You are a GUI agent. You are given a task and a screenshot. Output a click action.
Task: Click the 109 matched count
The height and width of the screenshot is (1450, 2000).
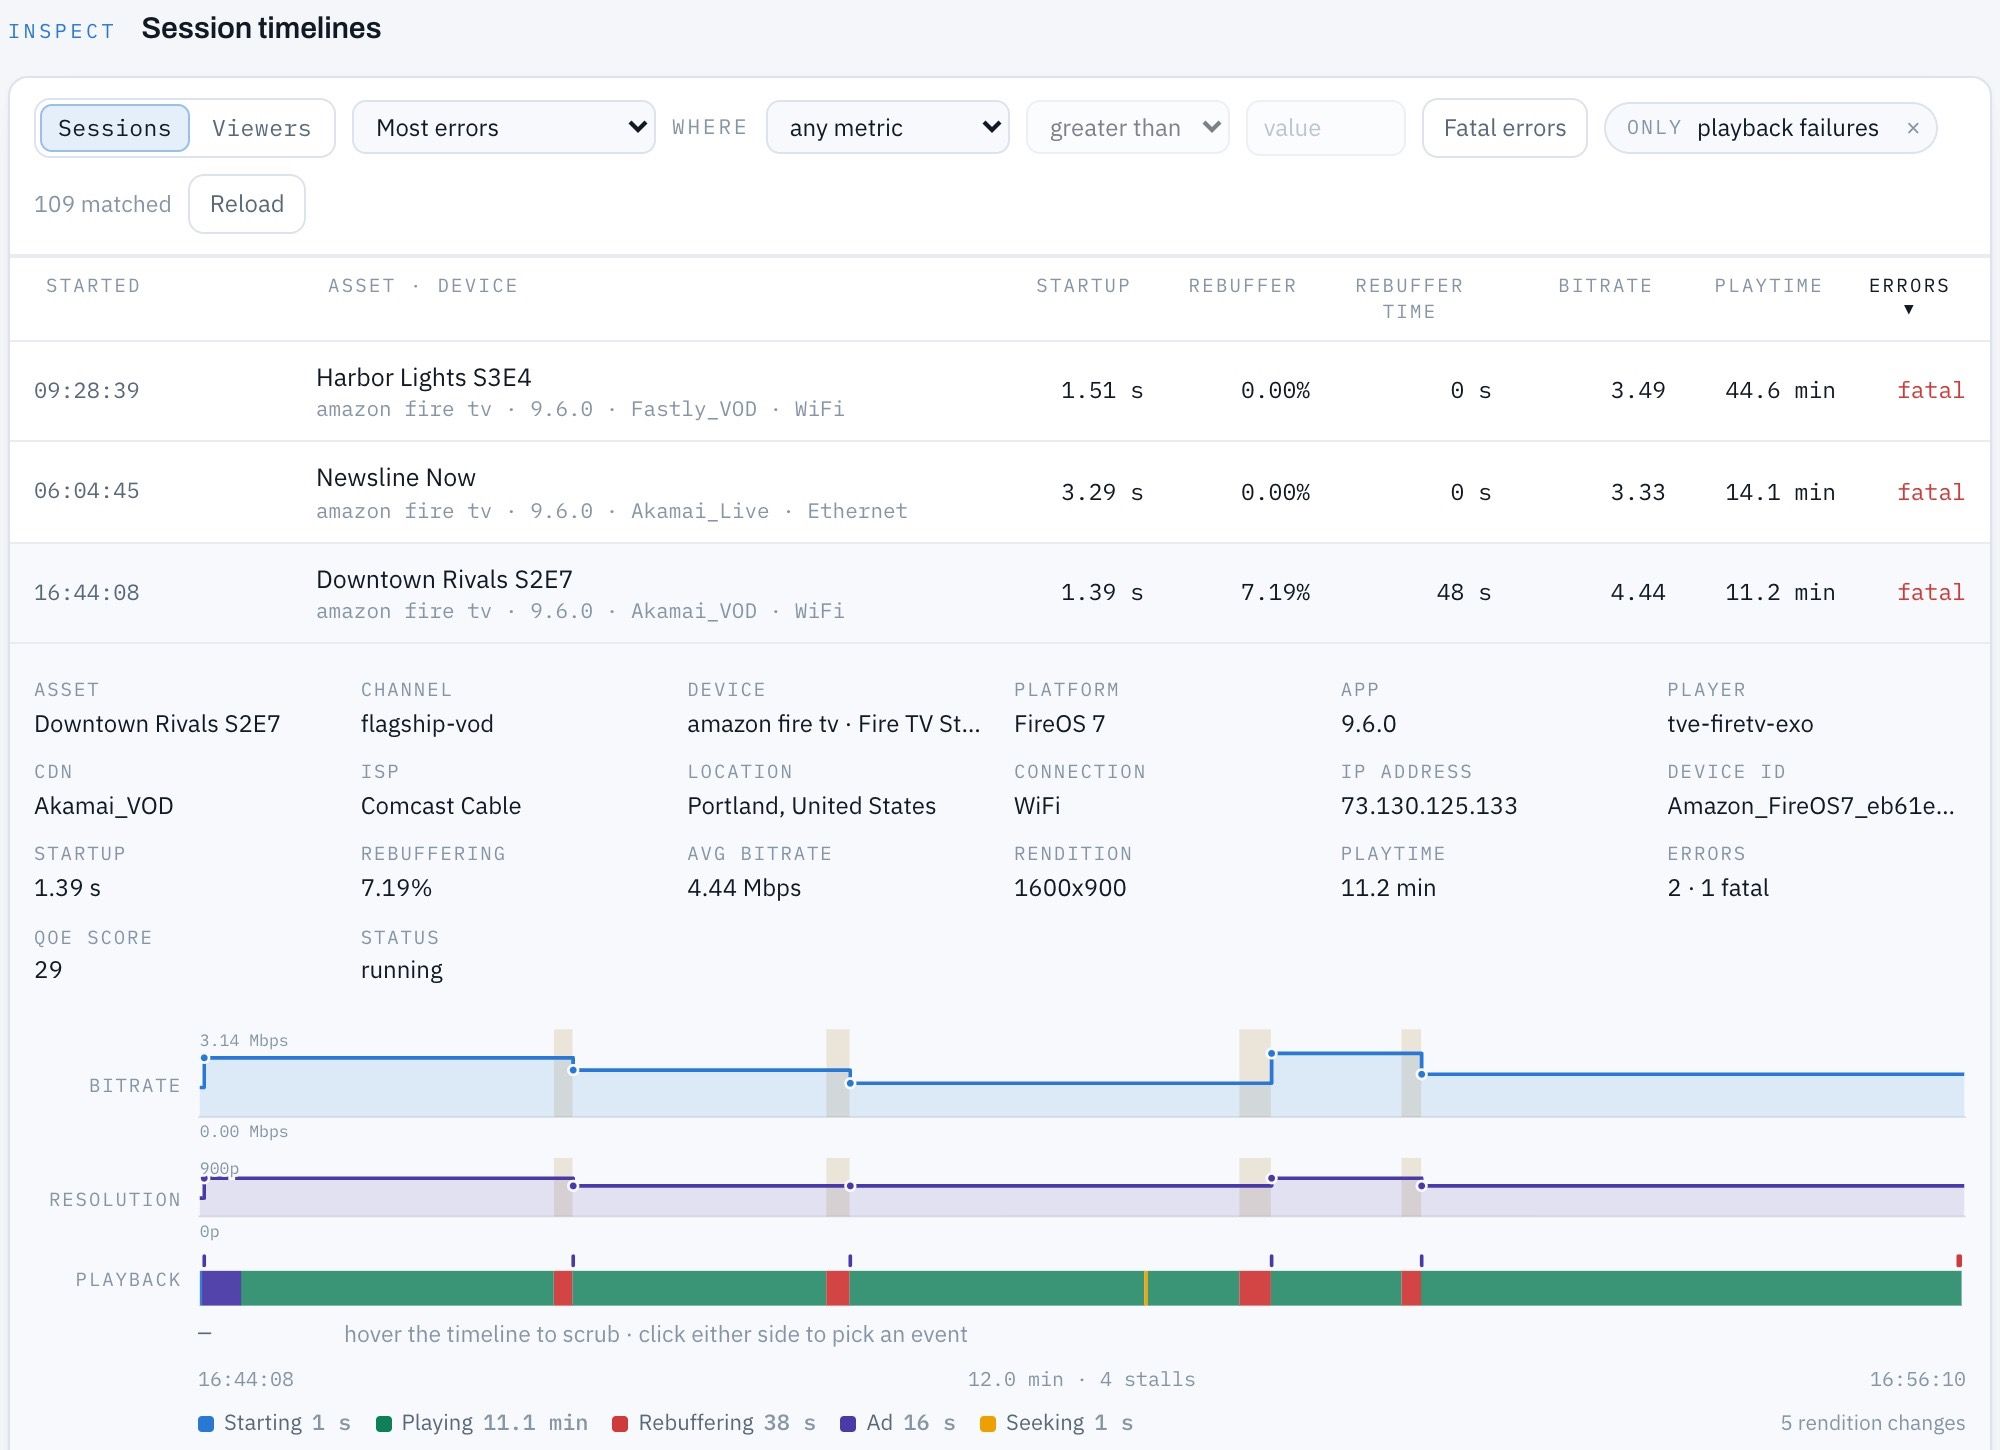point(102,204)
